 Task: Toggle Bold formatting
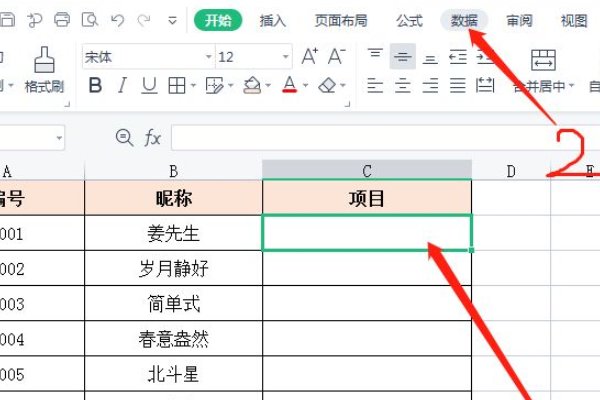point(95,85)
